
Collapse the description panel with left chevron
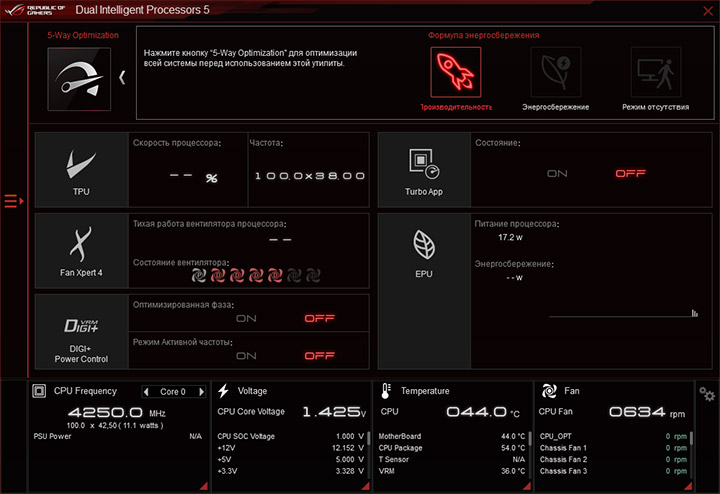(x=122, y=78)
